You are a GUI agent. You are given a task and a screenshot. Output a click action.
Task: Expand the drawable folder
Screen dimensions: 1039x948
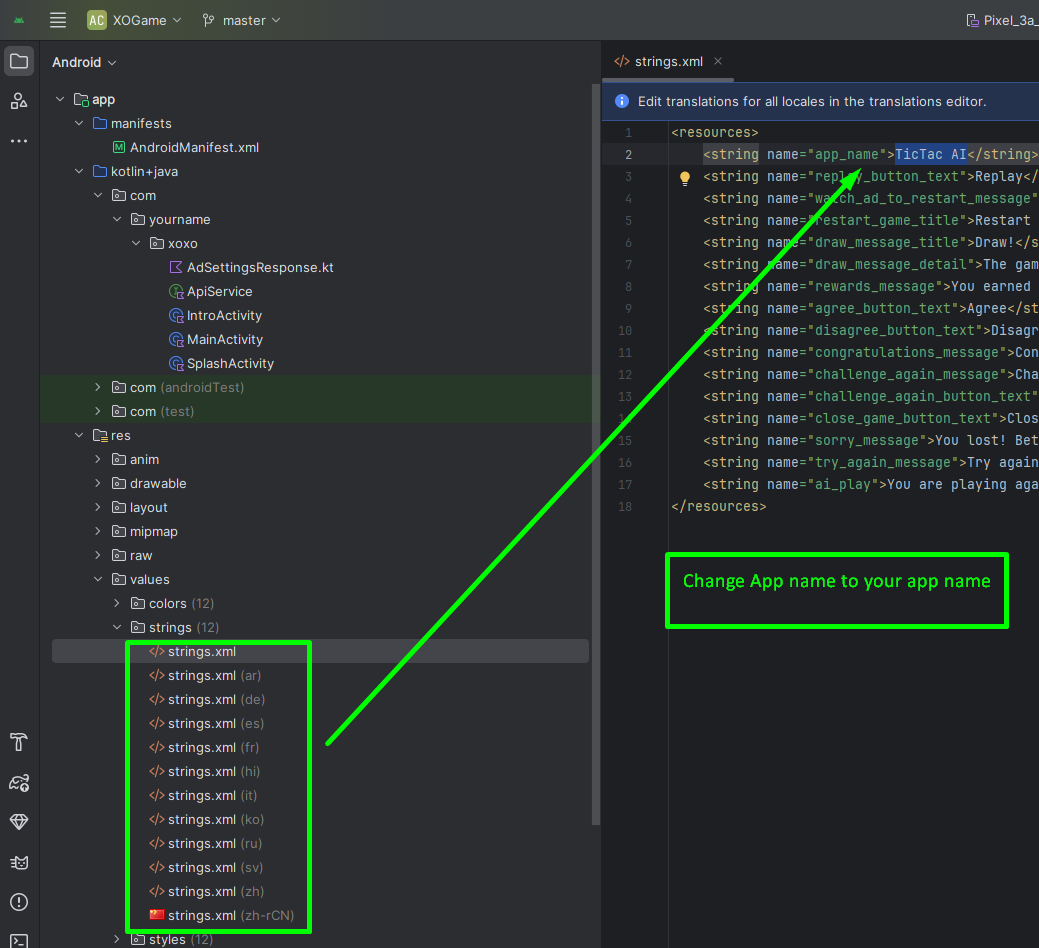click(98, 483)
